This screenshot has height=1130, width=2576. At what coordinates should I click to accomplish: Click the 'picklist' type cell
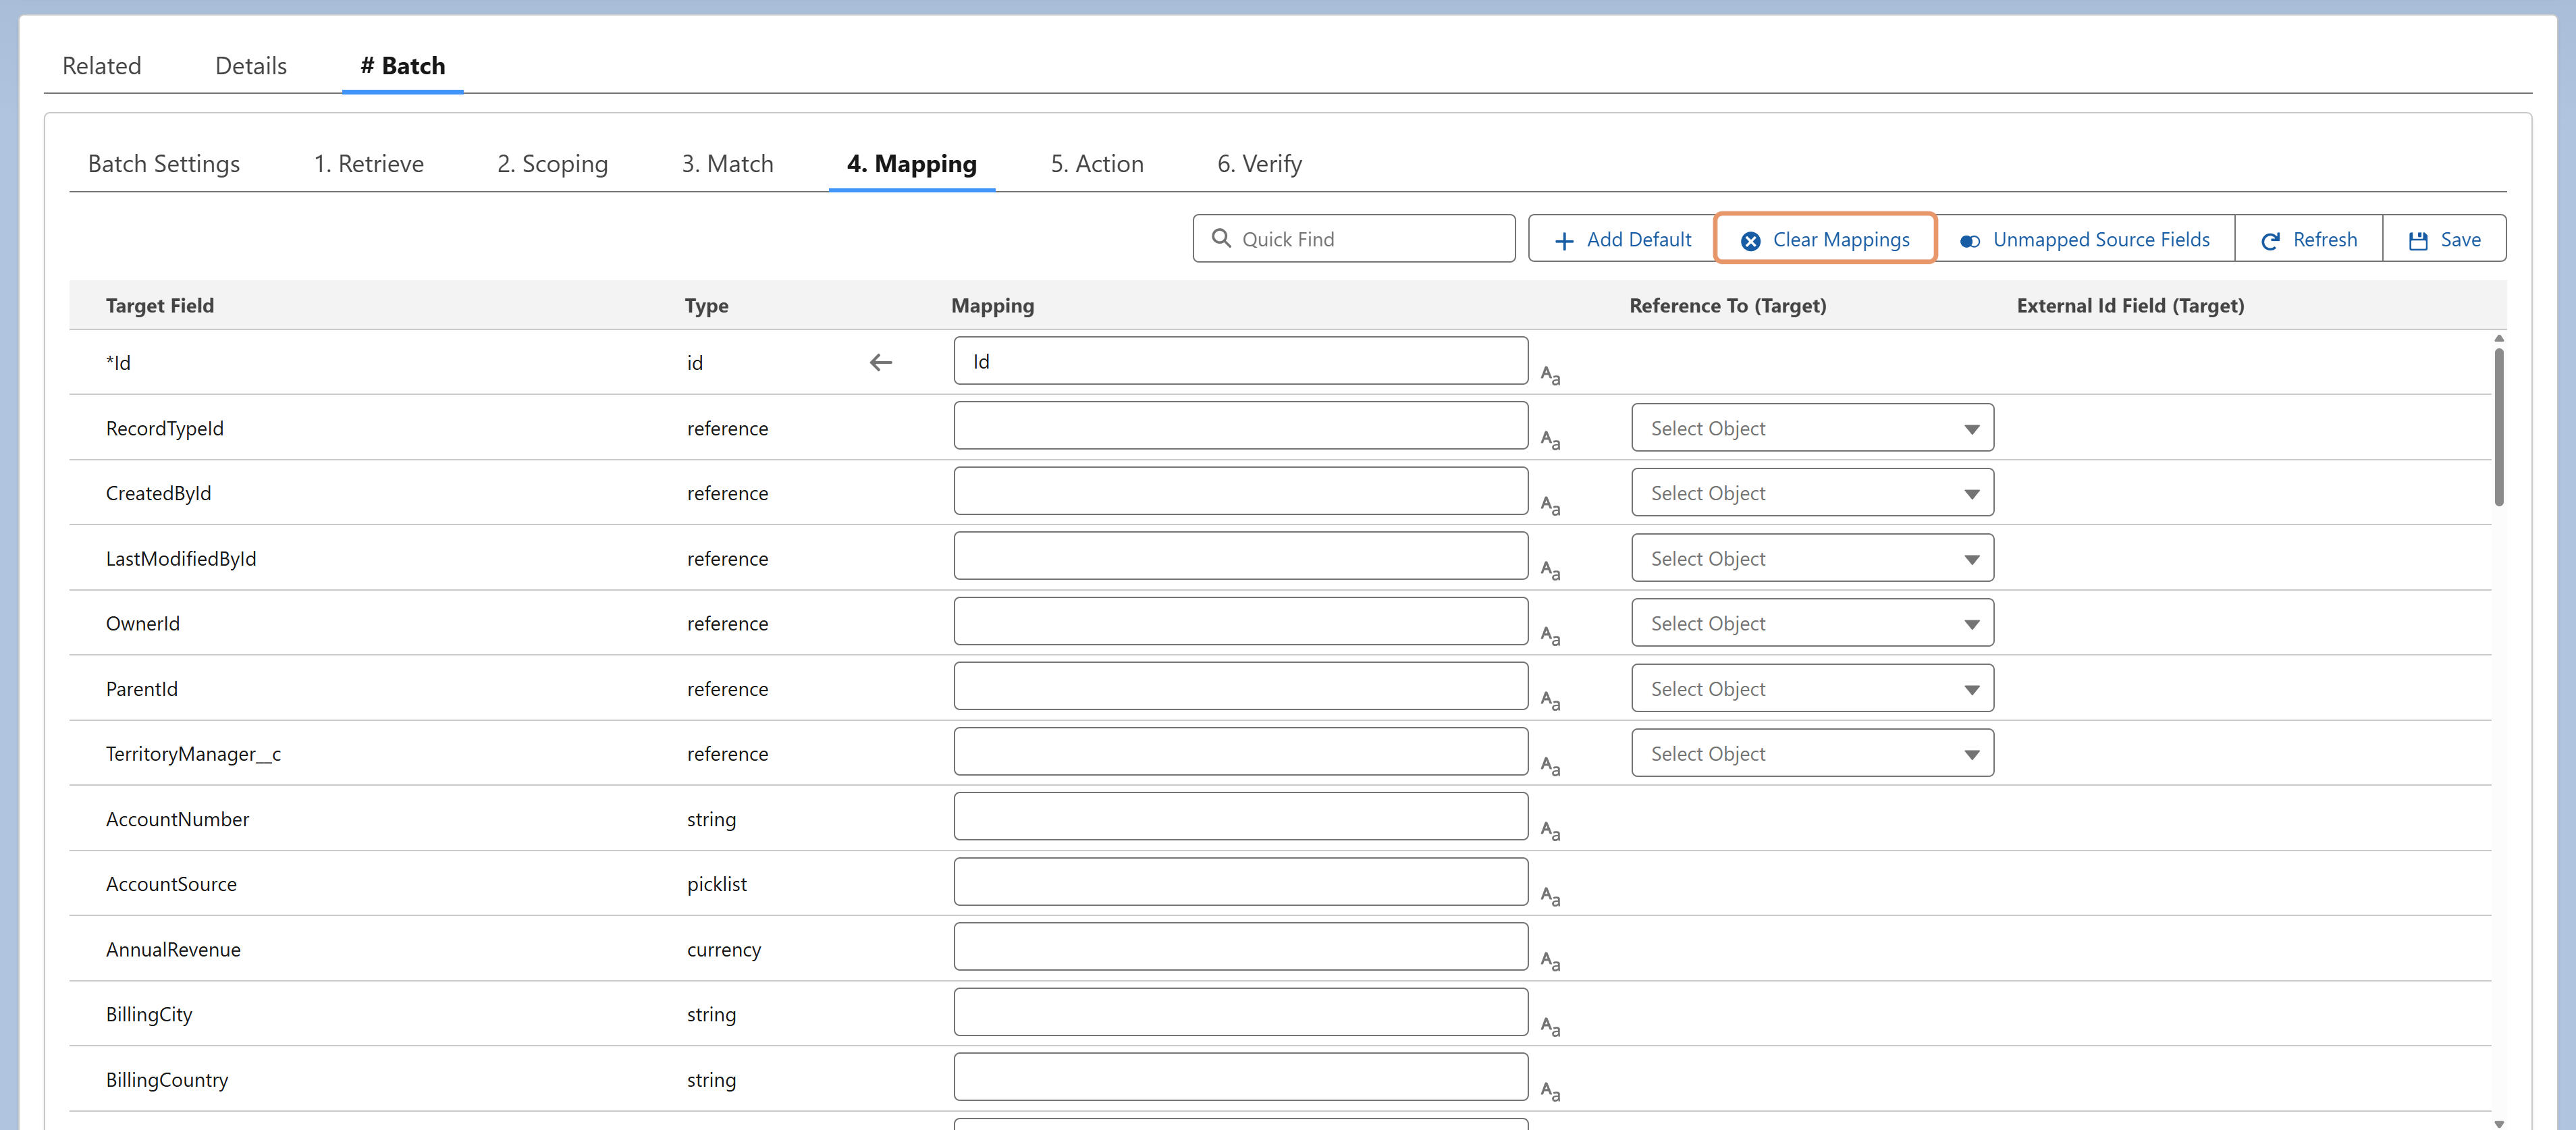tap(717, 884)
